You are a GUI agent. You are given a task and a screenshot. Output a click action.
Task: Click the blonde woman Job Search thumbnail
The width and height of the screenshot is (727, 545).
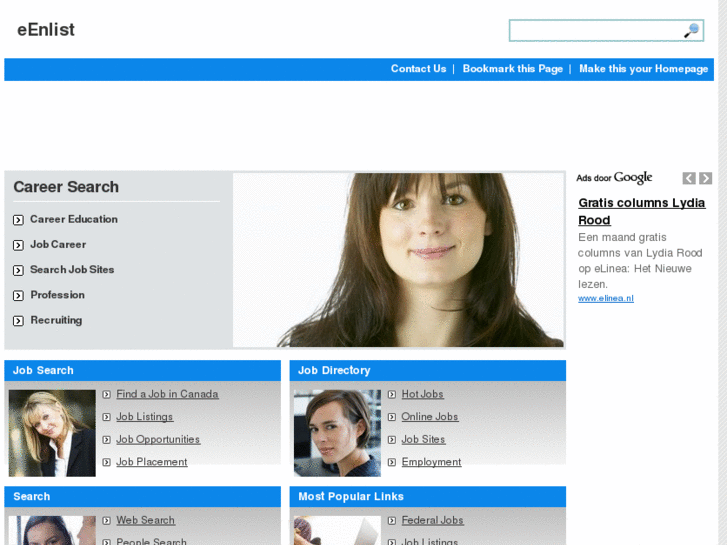pyautogui.click(x=52, y=433)
